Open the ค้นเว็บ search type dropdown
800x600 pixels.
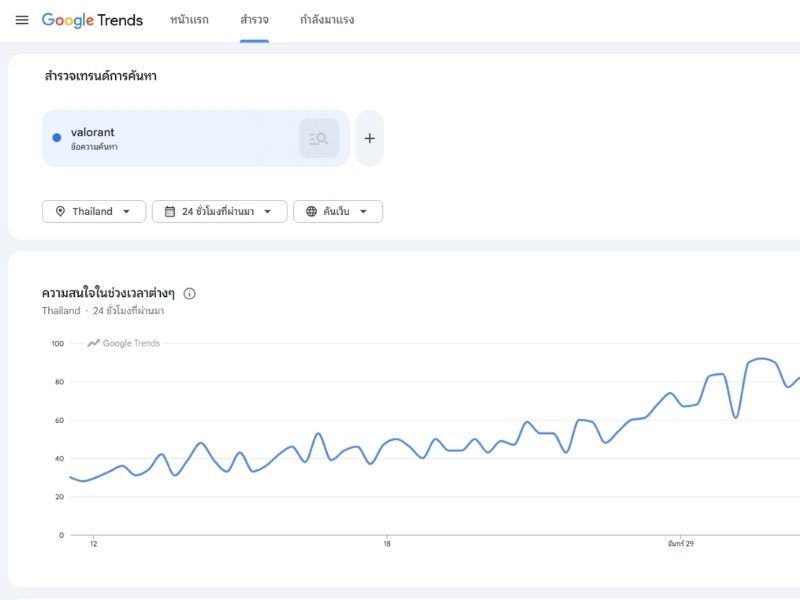point(338,211)
